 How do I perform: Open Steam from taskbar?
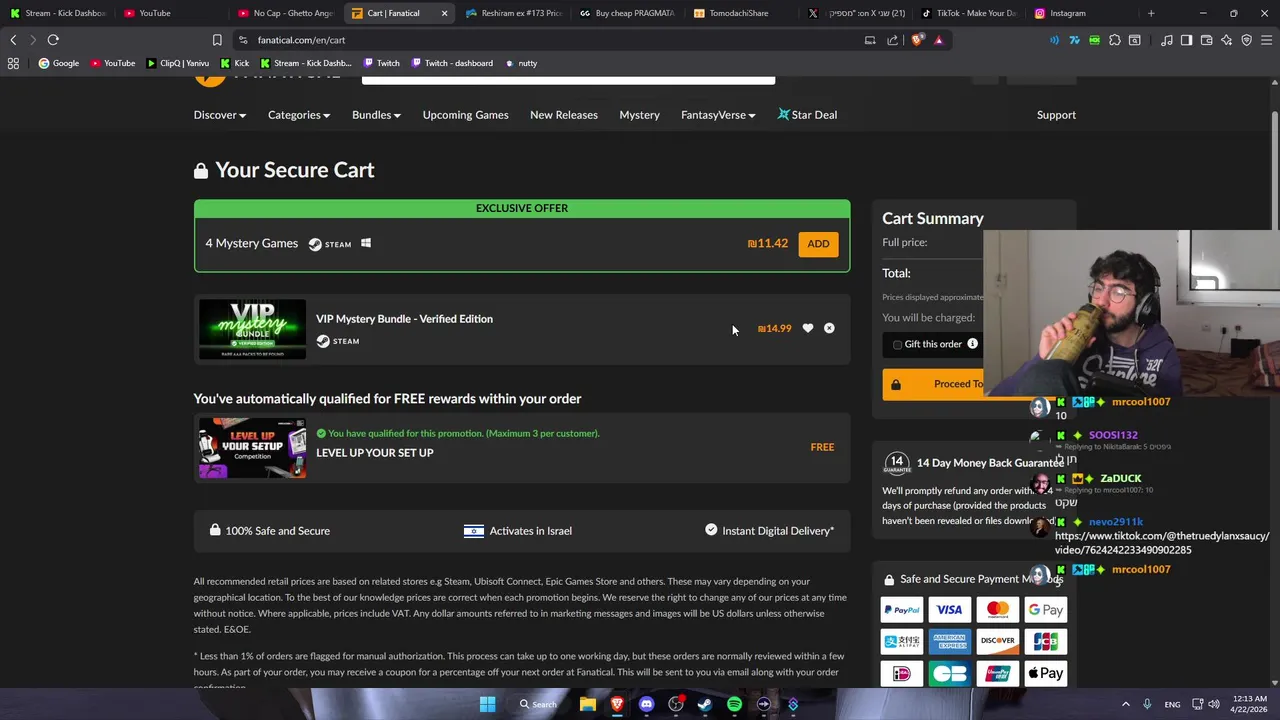705,704
